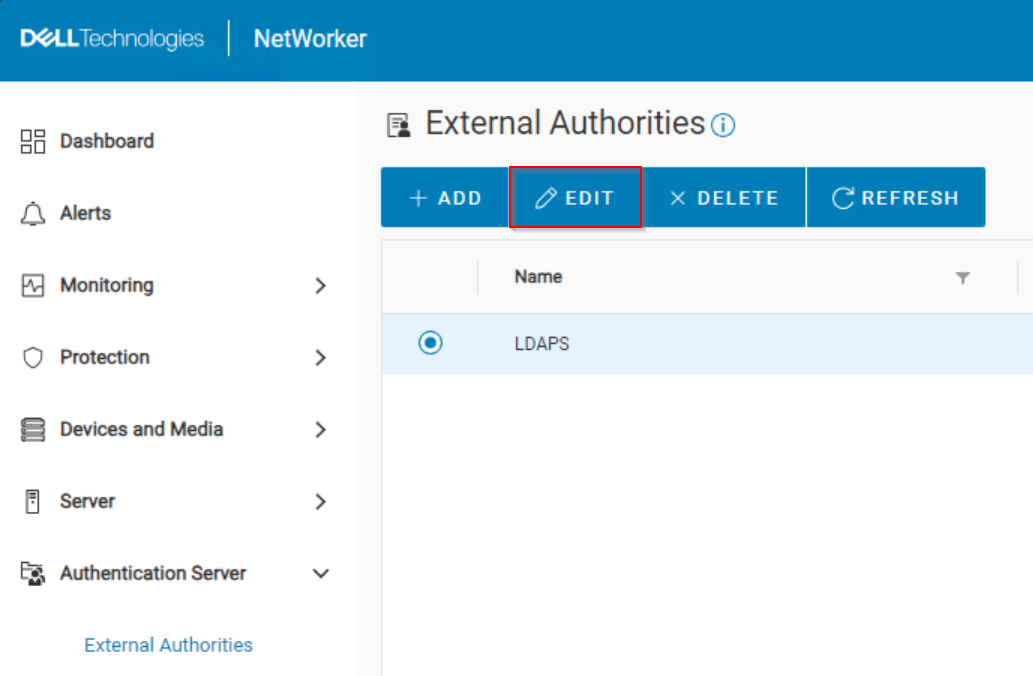Select the Monitoring graph icon
Image resolution: width=1033 pixels, height=676 pixels.
coord(33,285)
